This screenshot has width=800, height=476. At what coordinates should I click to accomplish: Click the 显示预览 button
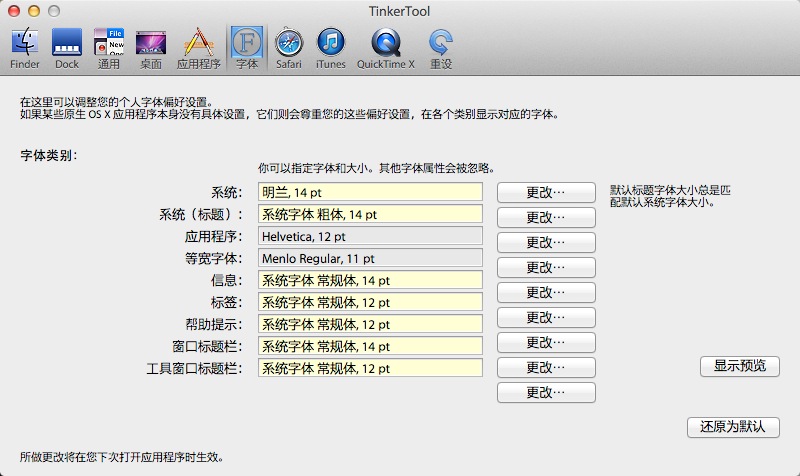[x=740, y=366]
